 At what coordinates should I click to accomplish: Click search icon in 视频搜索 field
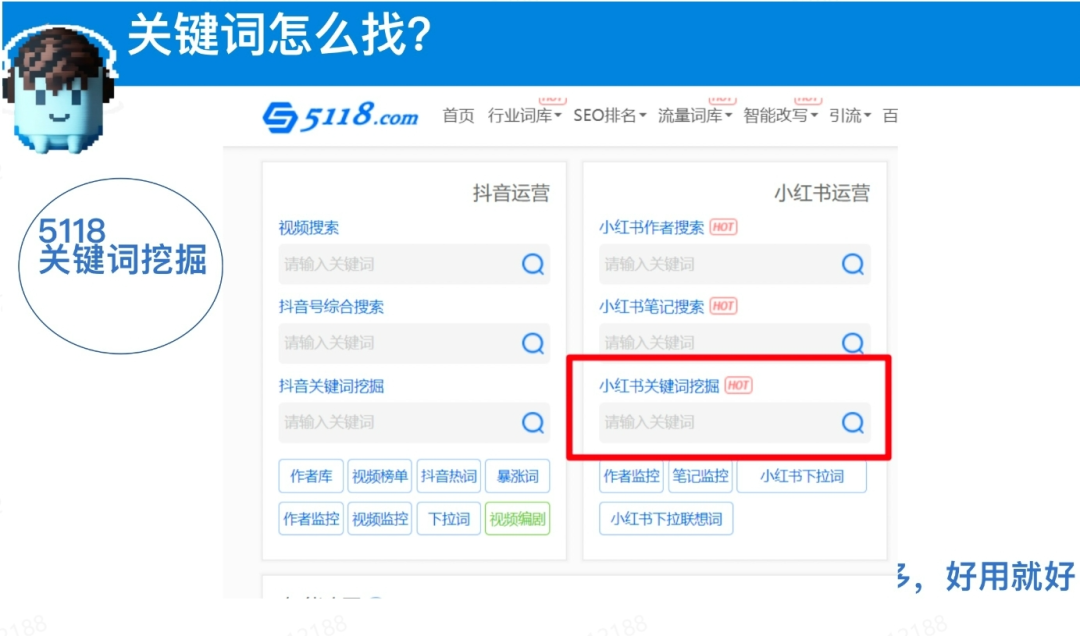coord(532,264)
